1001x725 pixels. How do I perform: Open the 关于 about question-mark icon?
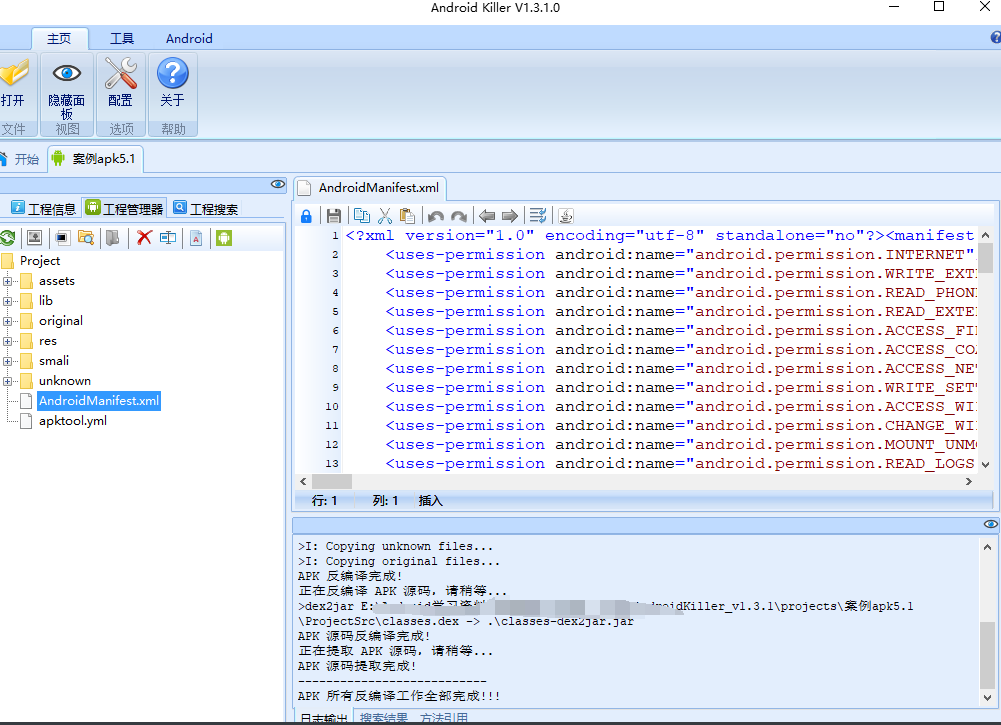pyautogui.click(x=172, y=73)
